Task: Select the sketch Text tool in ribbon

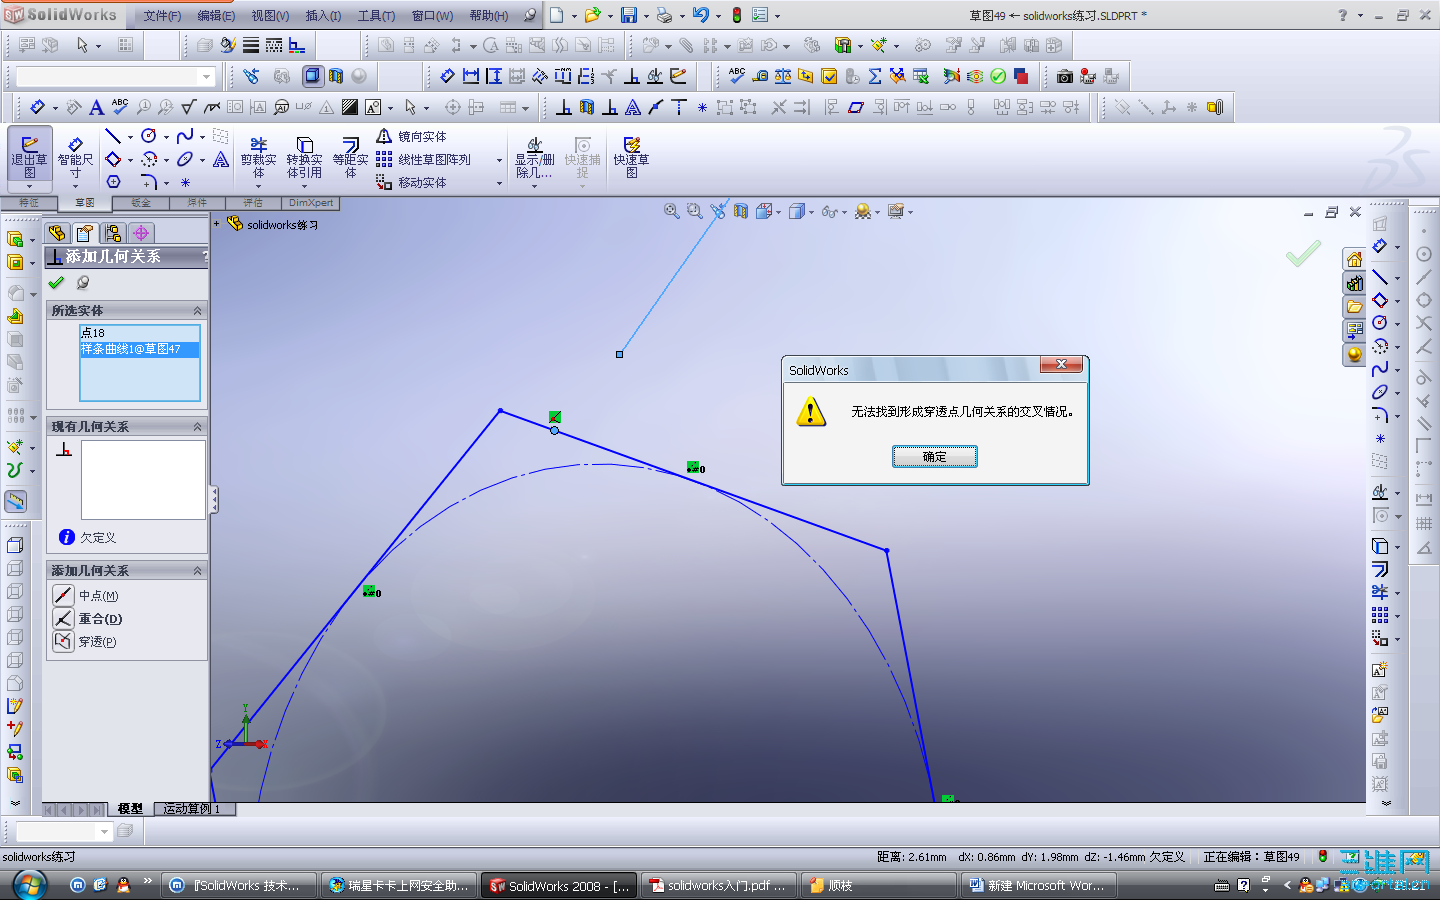Action: point(221,159)
